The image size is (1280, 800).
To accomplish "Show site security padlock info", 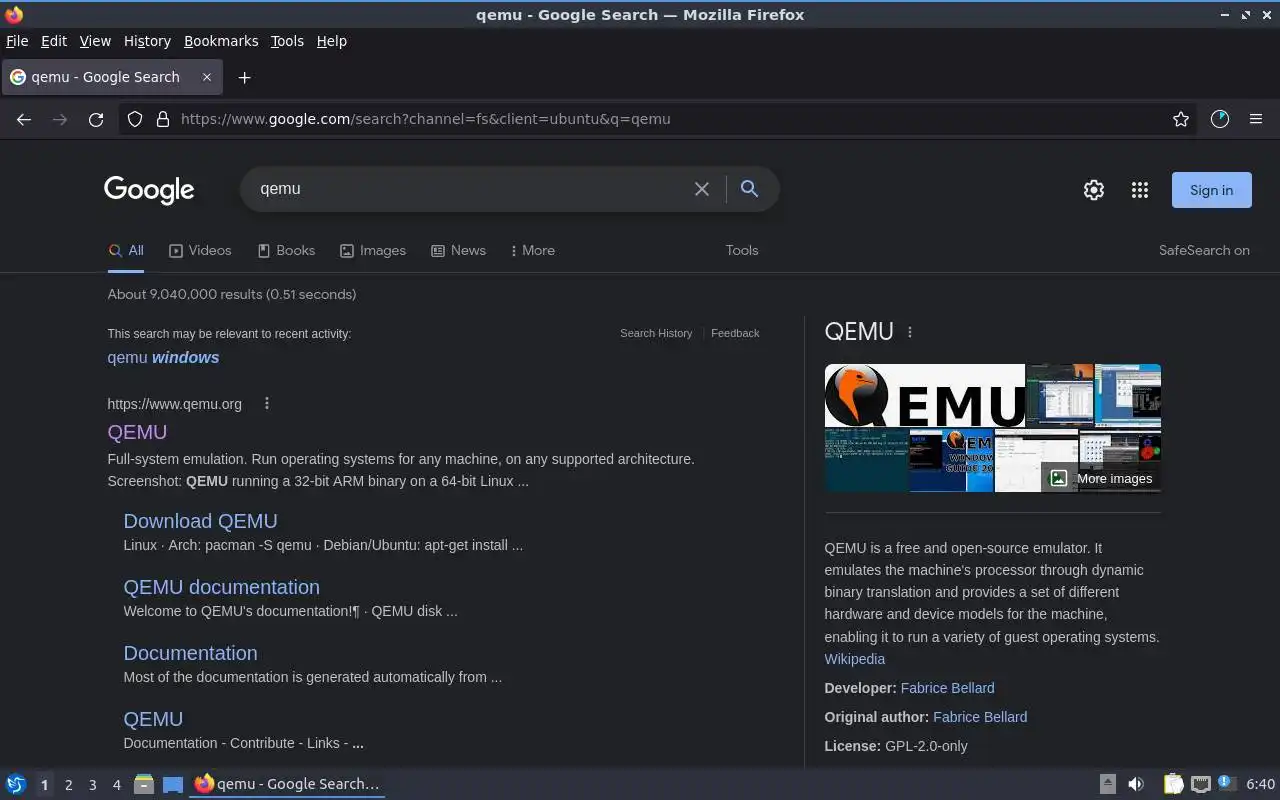I will pyautogui.click(x=163, y=119).
